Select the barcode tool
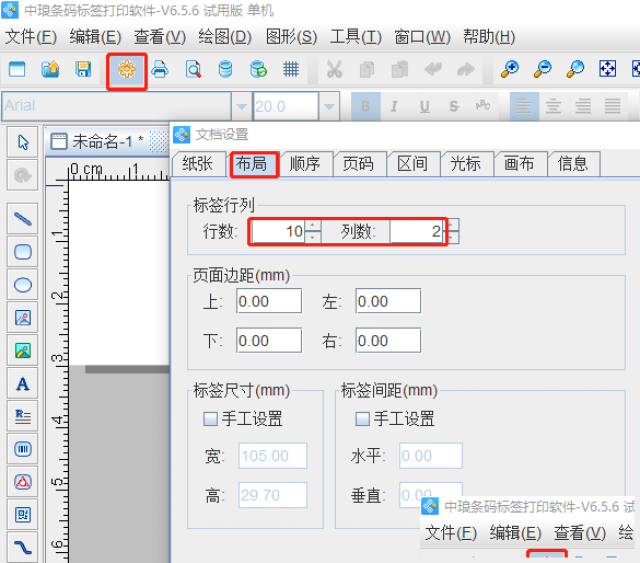Image resolution: width=640 pixels, height=563 pixels. 23,450
